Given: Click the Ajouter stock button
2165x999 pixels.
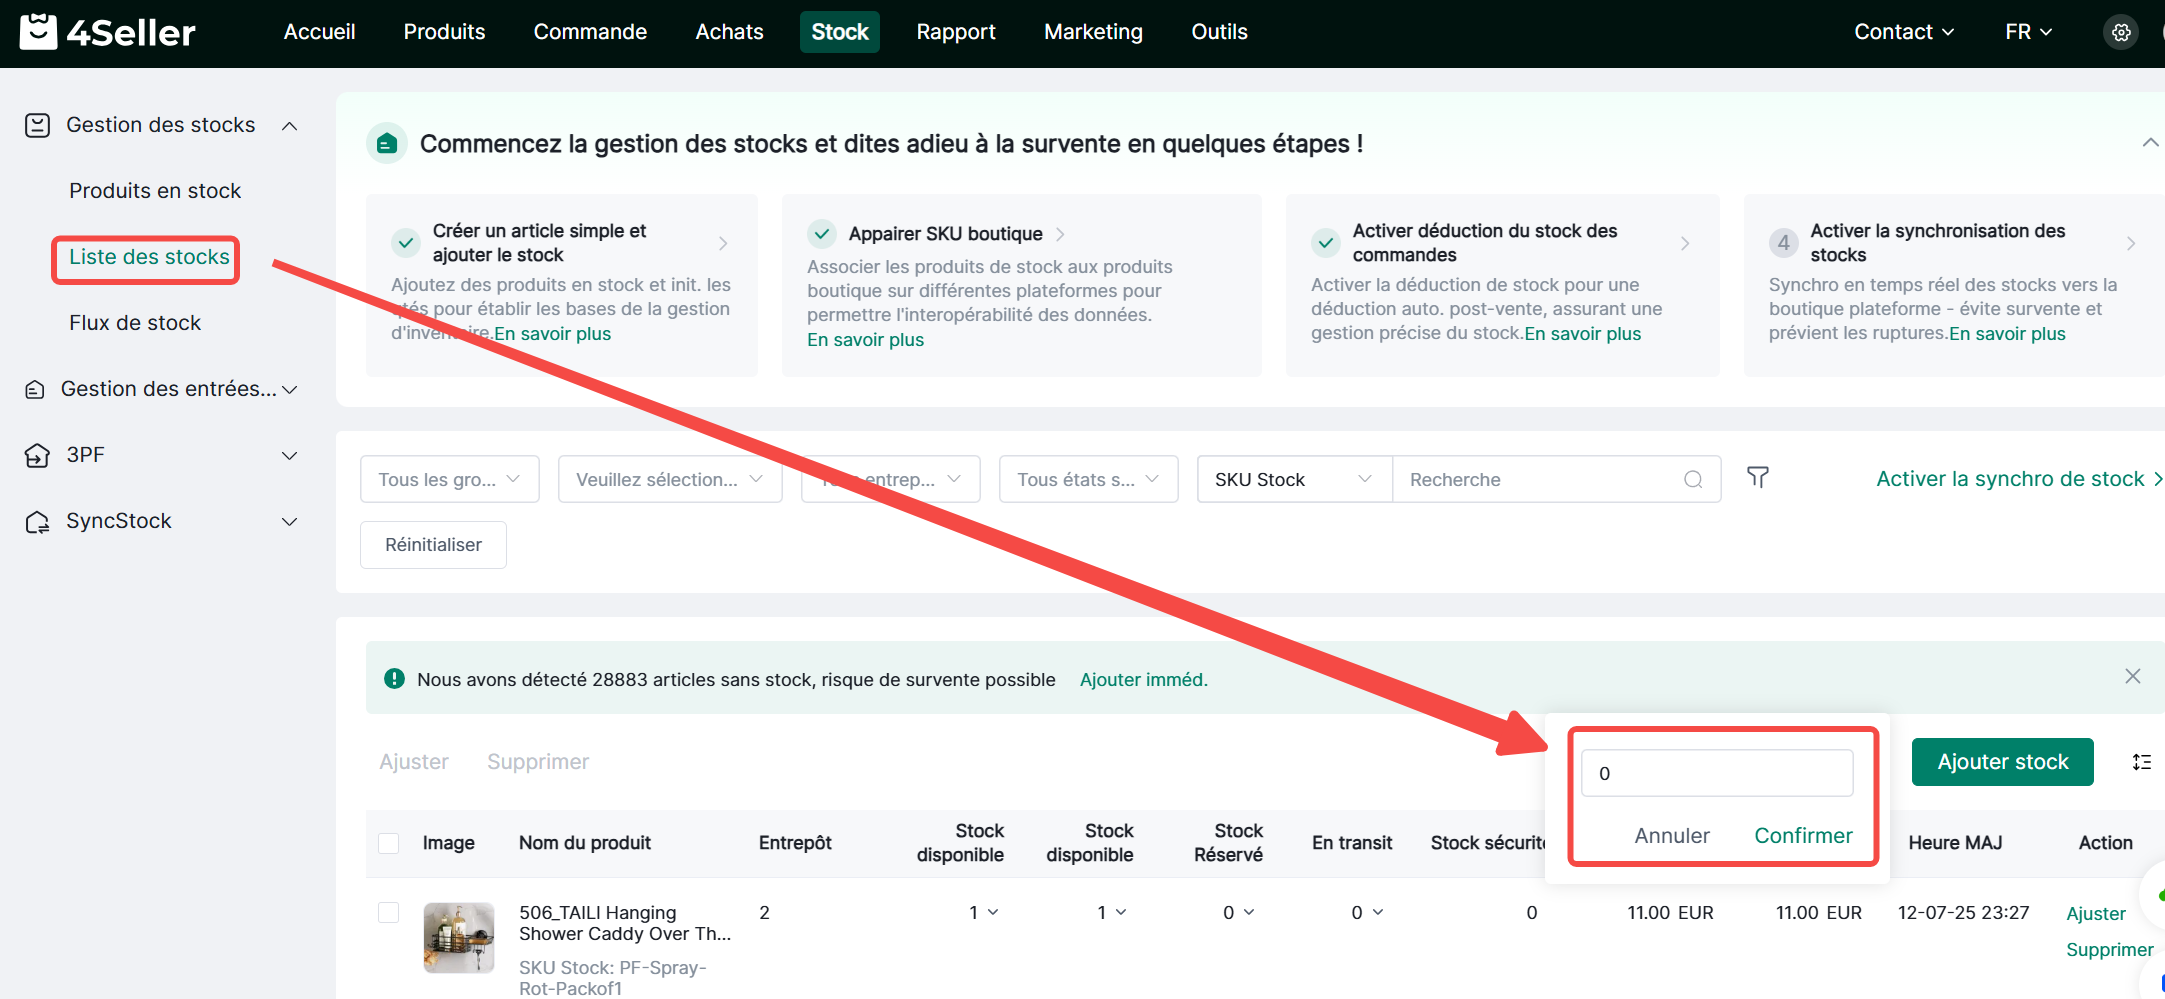Looking at the screenshot, I should pos(2002,762).
